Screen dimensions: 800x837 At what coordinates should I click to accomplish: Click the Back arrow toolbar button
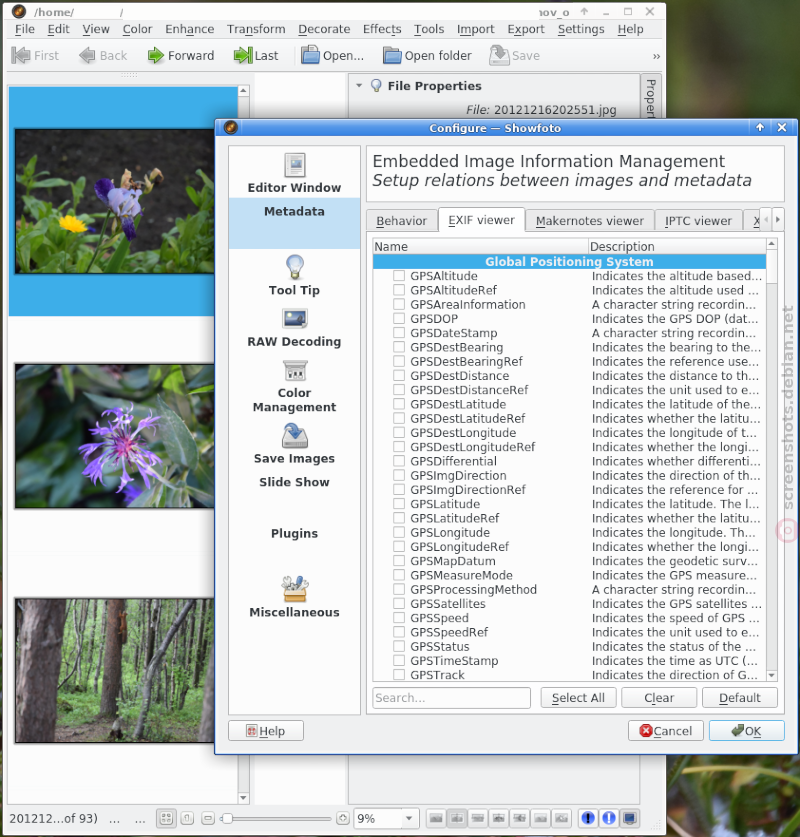pyautogui.click(x=103, y=56)
